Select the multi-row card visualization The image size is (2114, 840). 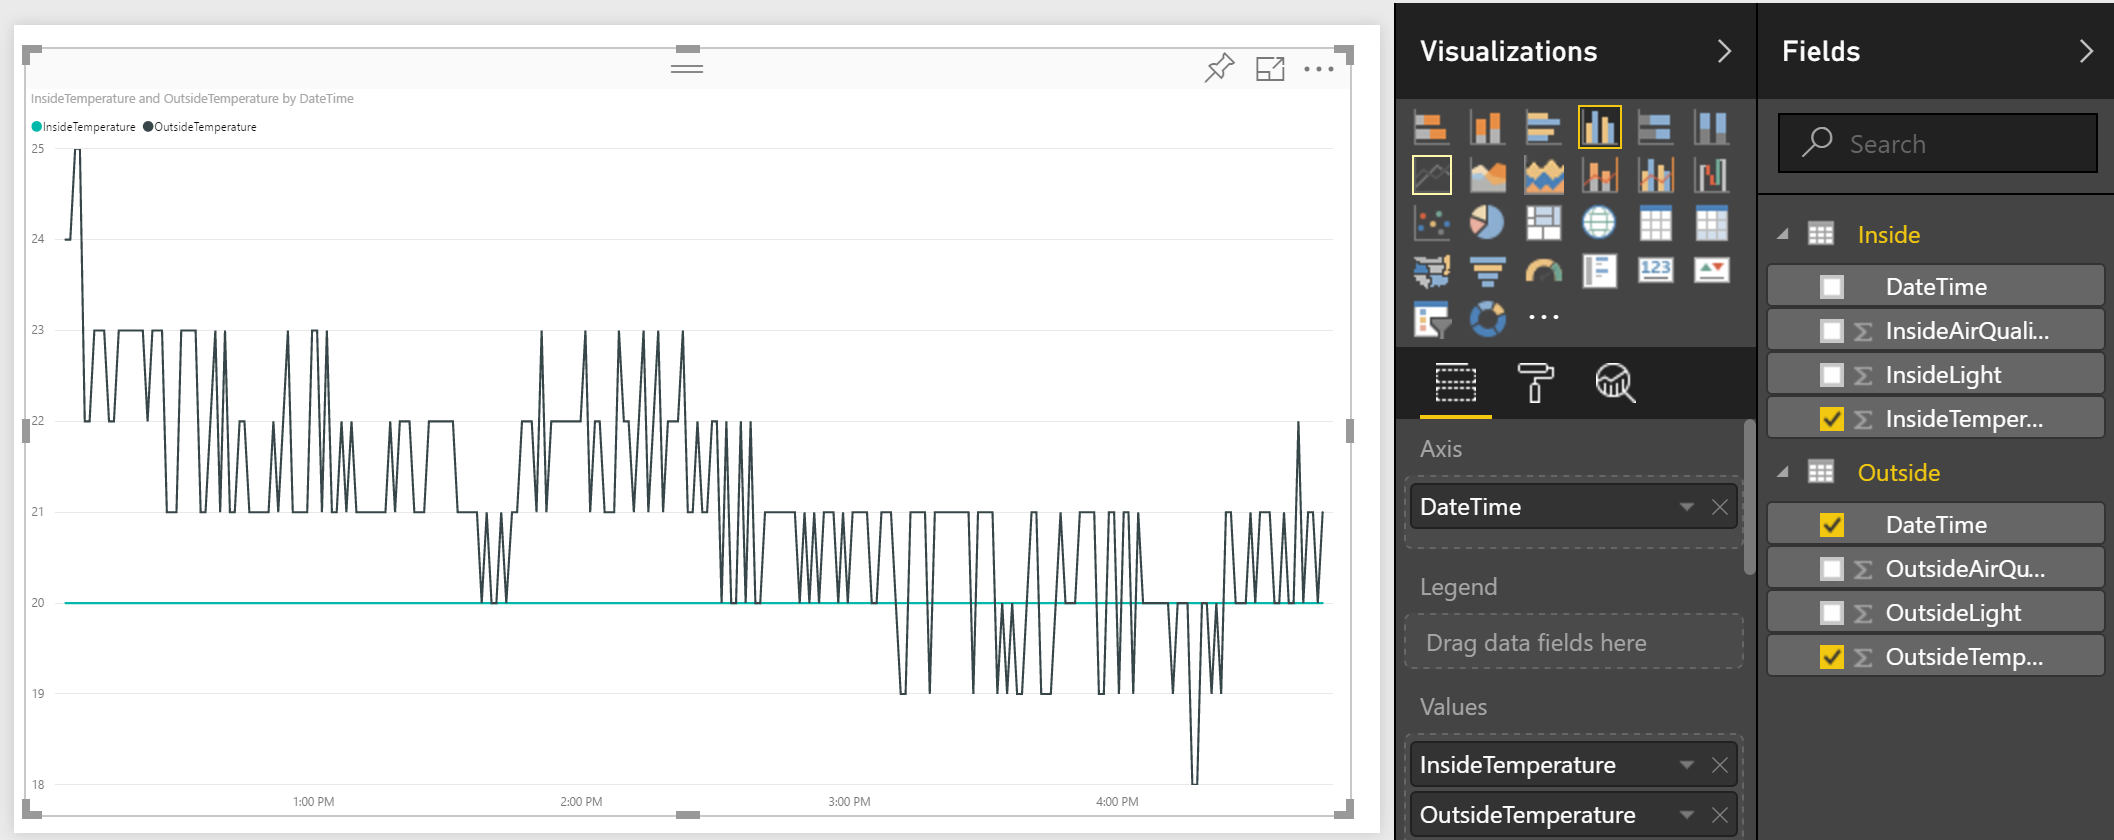click(1599, 270)
